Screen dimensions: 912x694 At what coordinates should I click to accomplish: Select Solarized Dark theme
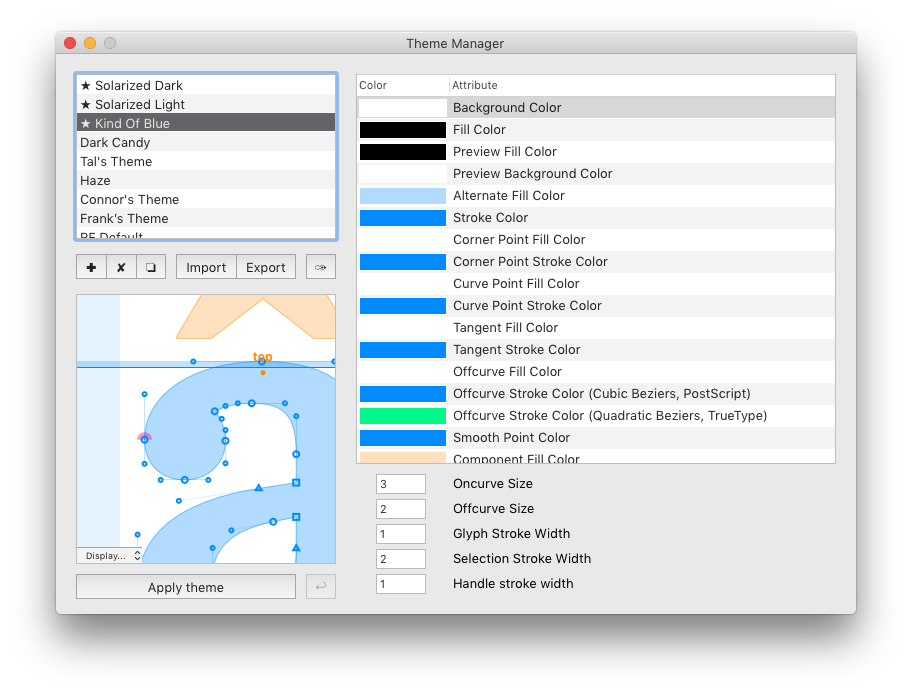[206, 86]
